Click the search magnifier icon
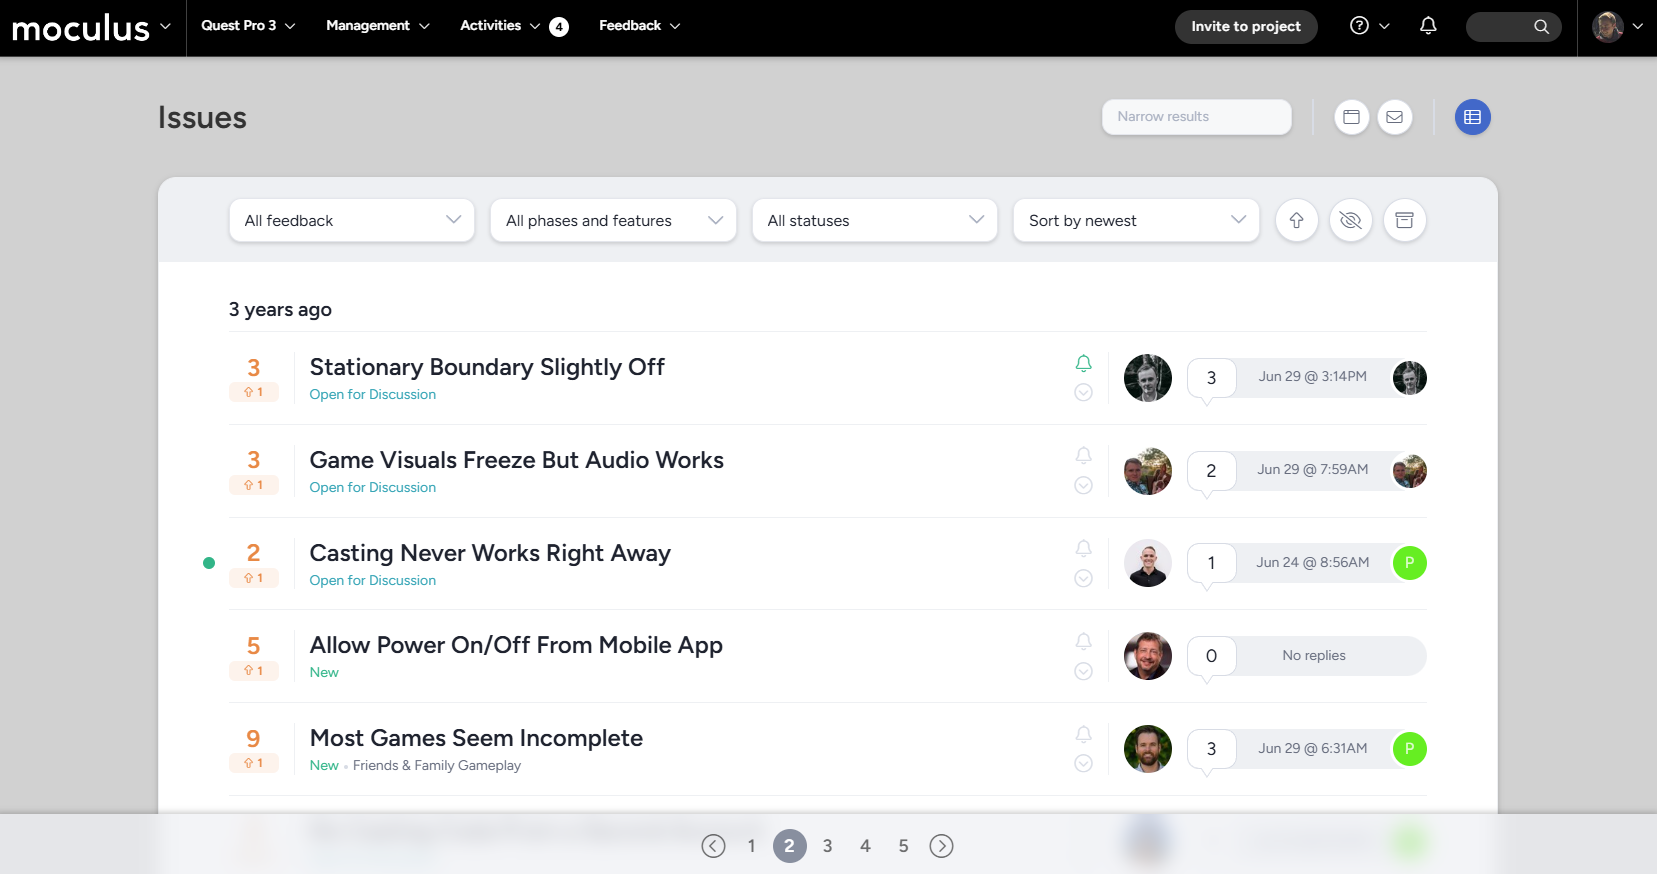1657x874 pixels. coord(1541,27)
